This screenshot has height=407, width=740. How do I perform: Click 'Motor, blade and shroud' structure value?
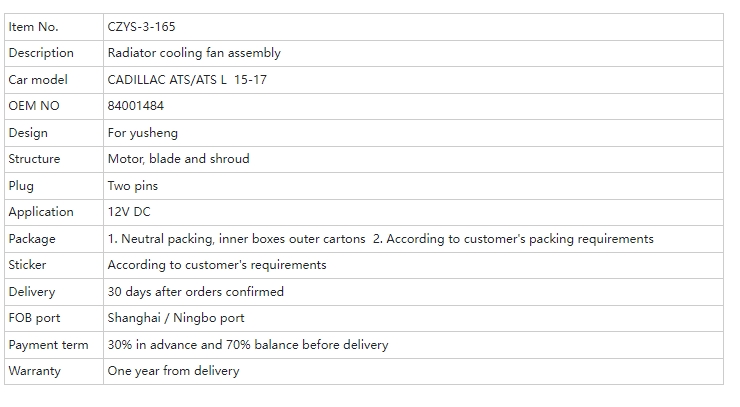pos(178,159)
